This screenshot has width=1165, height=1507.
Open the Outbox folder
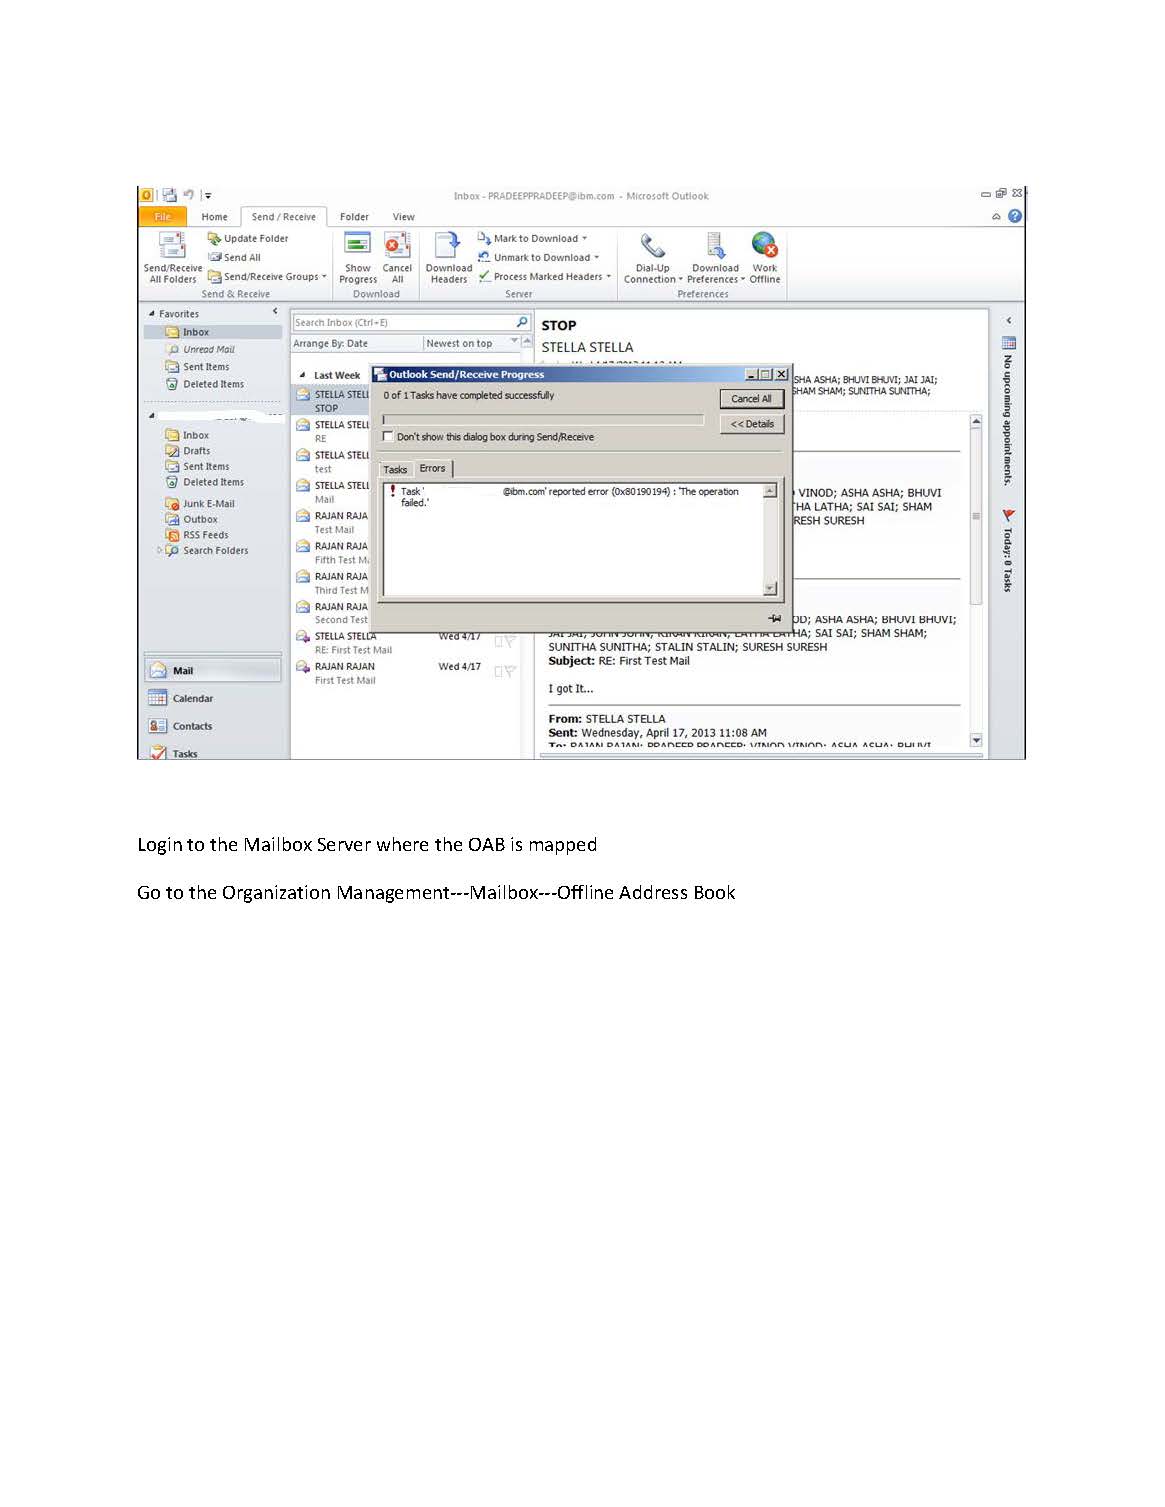coord(192,519)
